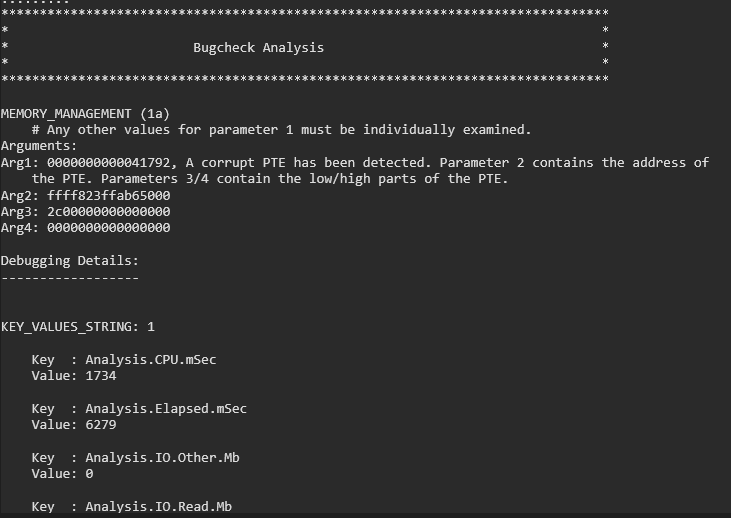Click the MEMORY_MANAGEMENT (1a) line
The image size is (731, 518).
85,113
